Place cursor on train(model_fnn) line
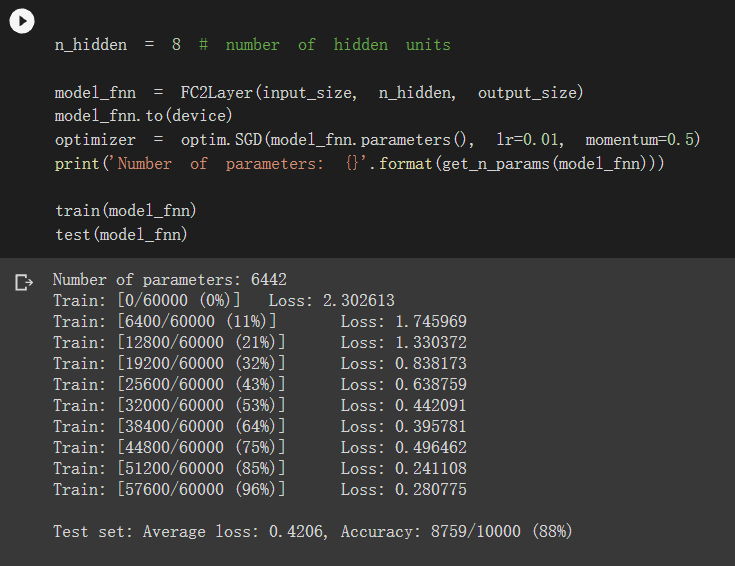The width and height of the screenshot is (735, 566). [x=126, y=211]
